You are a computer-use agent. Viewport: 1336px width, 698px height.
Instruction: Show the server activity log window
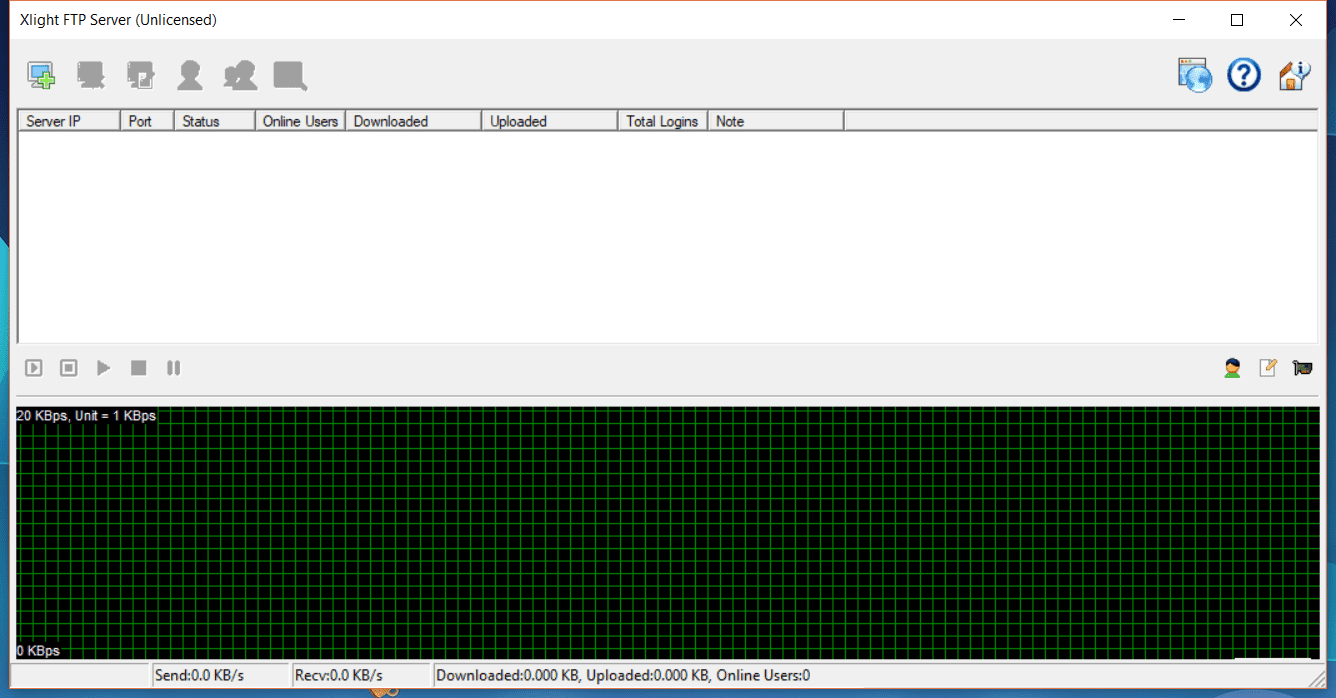click(x=289, y=74)
